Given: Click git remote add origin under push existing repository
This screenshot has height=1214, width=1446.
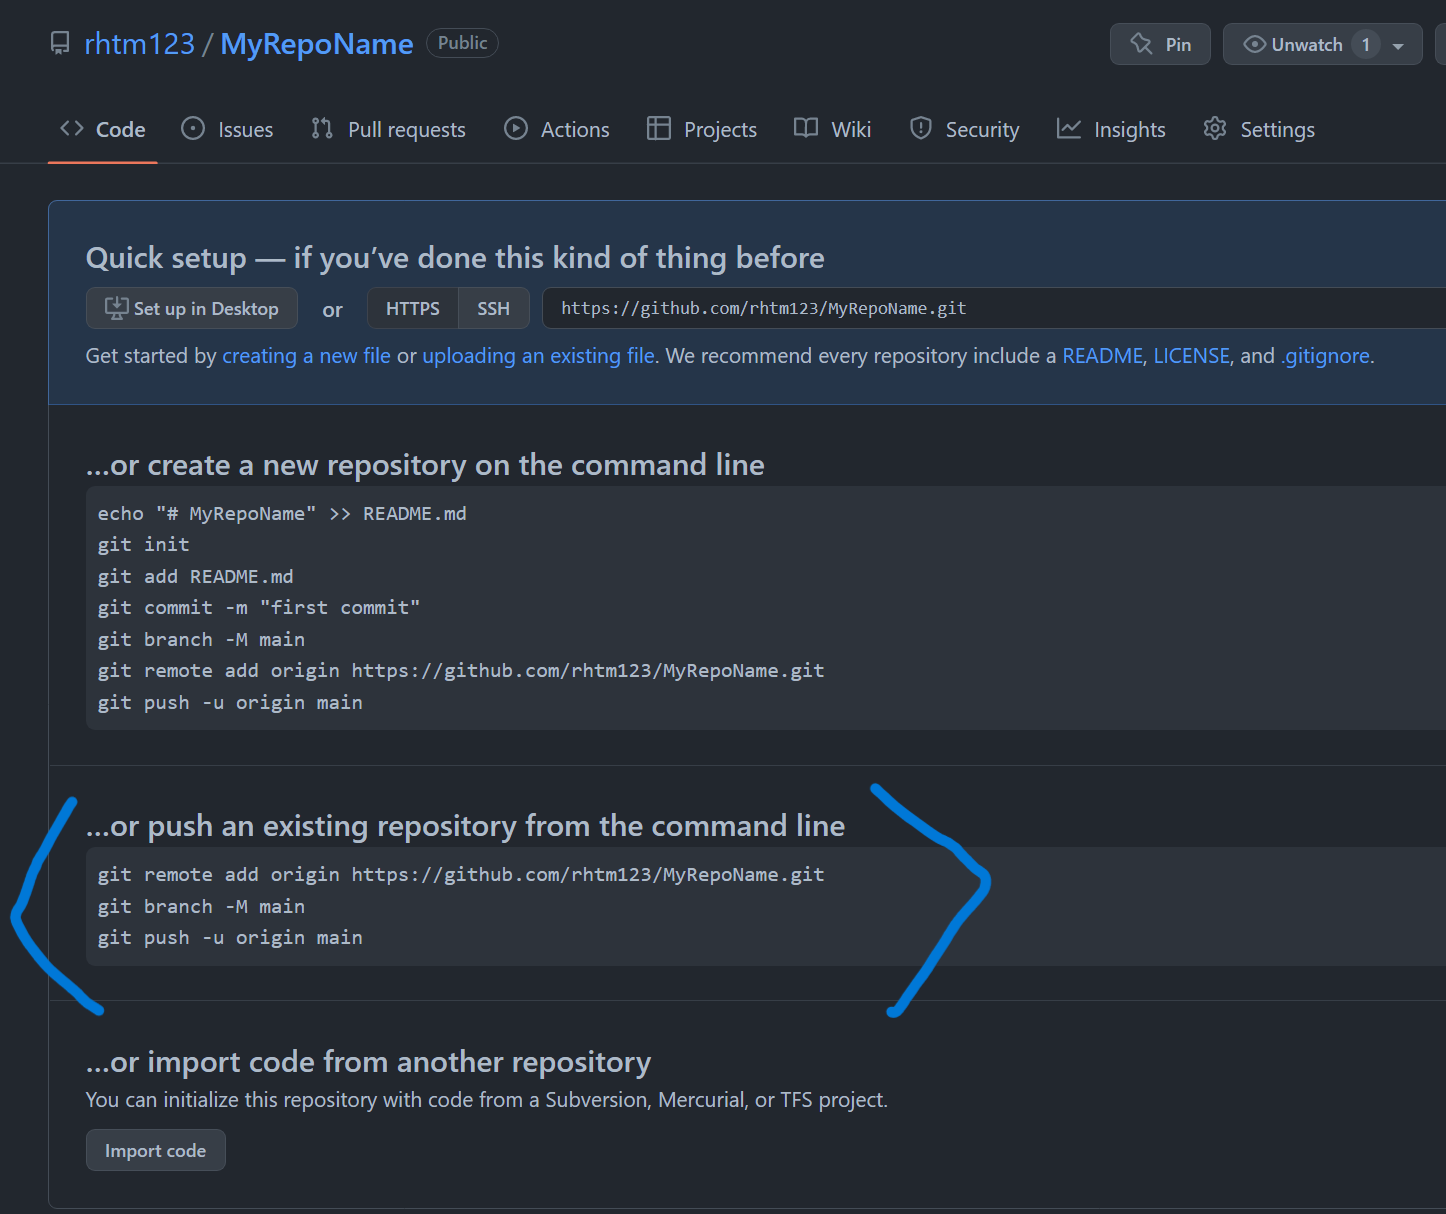Looking at the screenshot, I should click(461, 875).
